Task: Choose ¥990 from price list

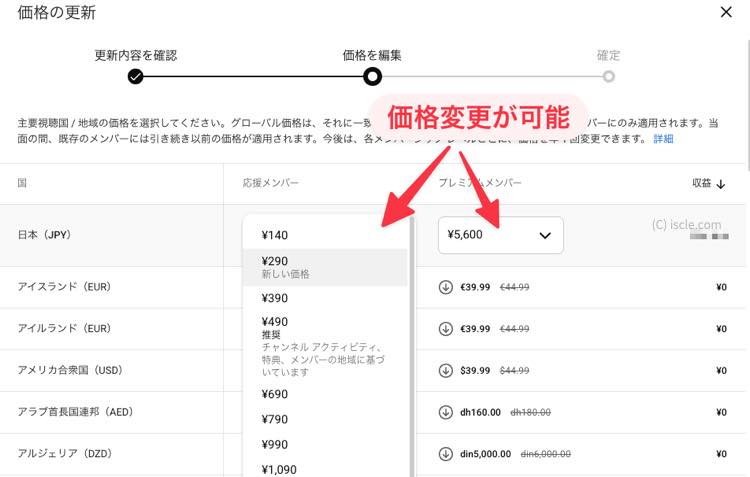Action: tap(325, 444)
